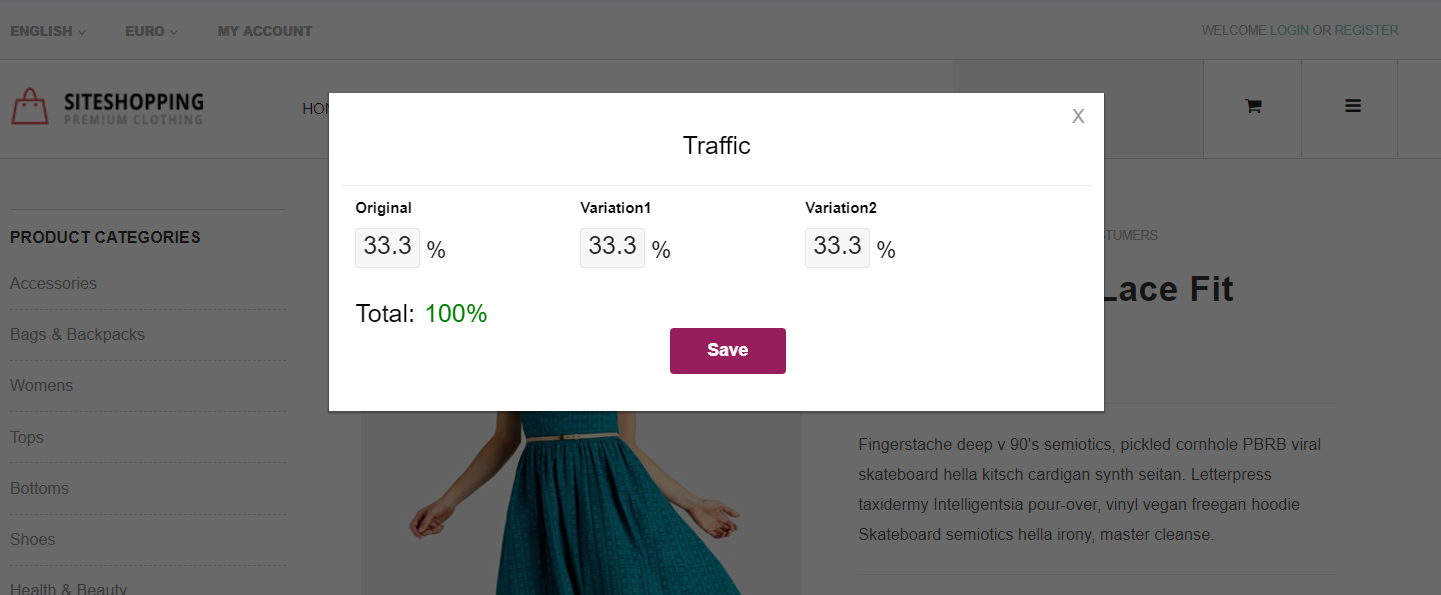Image resolution: width=1441 pixels, height=595 pixels.
Task: Edit the Original traffic percentage field
Action: (x=387, y=247)
